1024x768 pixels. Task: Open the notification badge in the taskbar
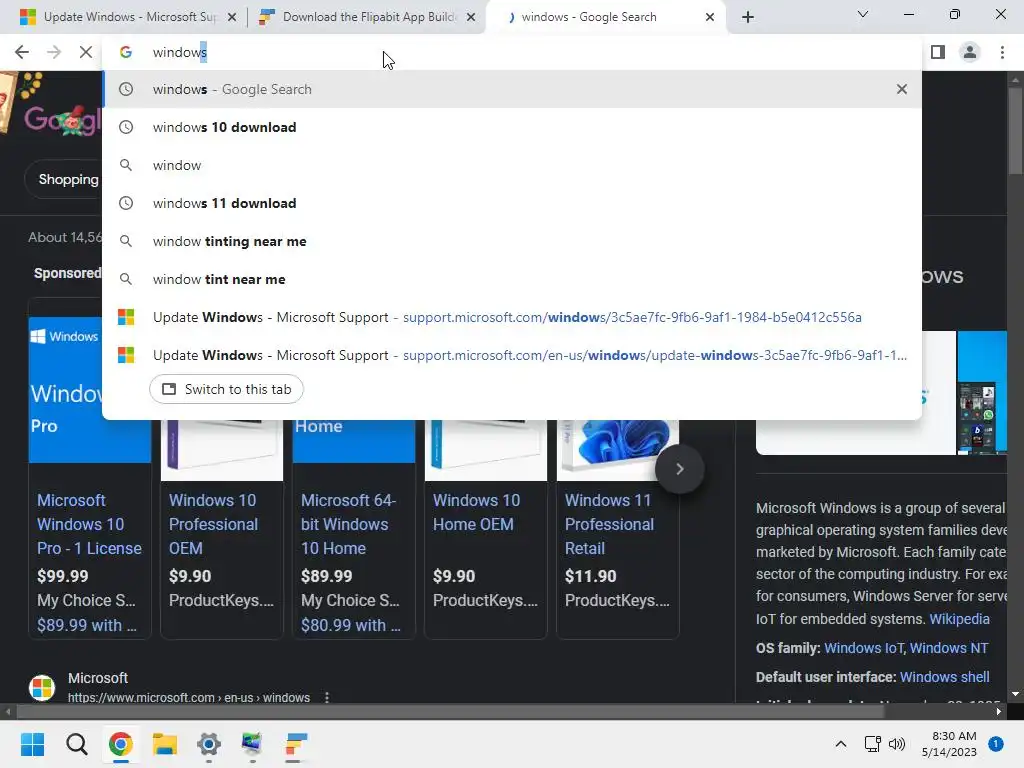click(995, 744)
